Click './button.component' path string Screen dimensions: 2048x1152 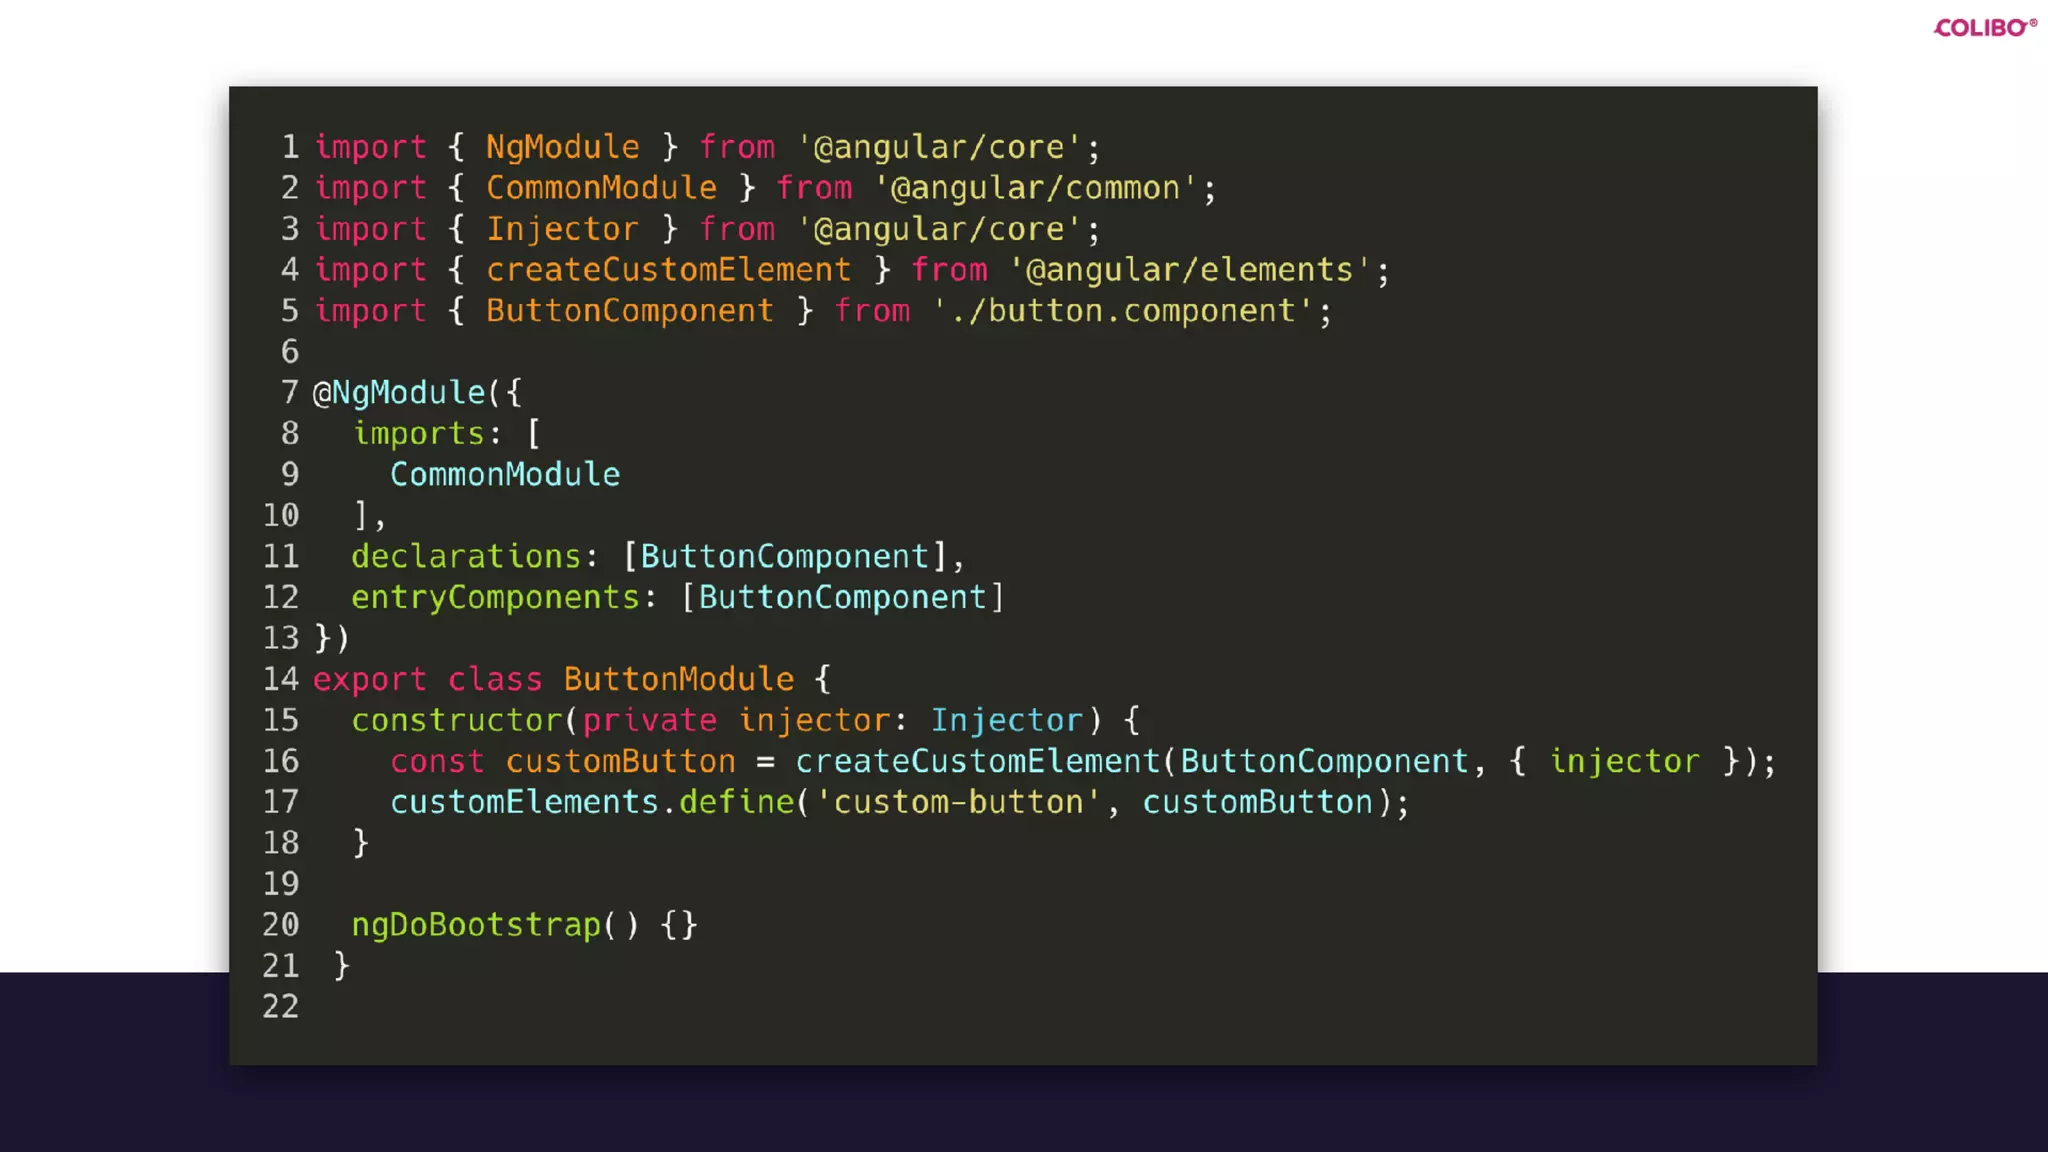point(1122,311)
